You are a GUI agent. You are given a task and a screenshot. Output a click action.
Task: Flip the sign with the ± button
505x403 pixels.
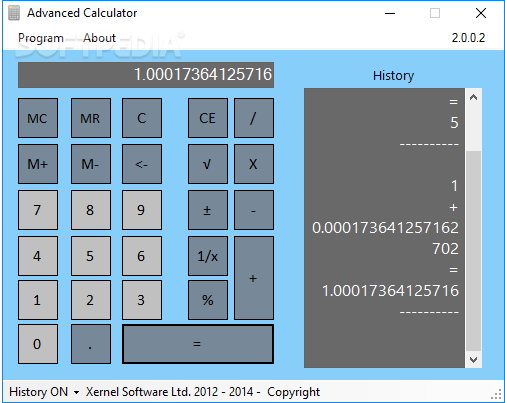(208, 210)
